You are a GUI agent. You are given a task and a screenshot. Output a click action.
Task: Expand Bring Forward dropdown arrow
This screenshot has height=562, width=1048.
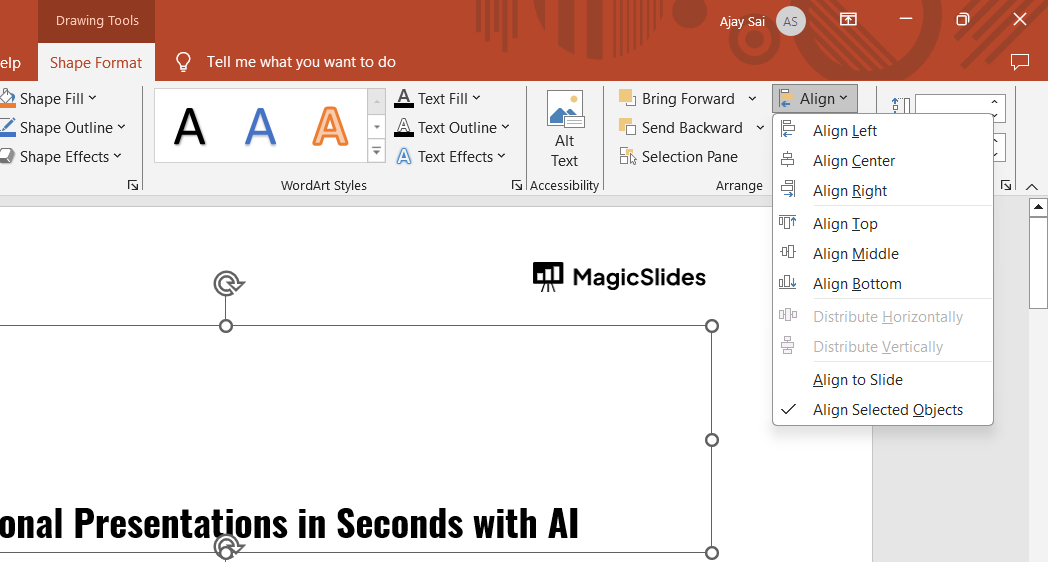click(x=753, y=99)
